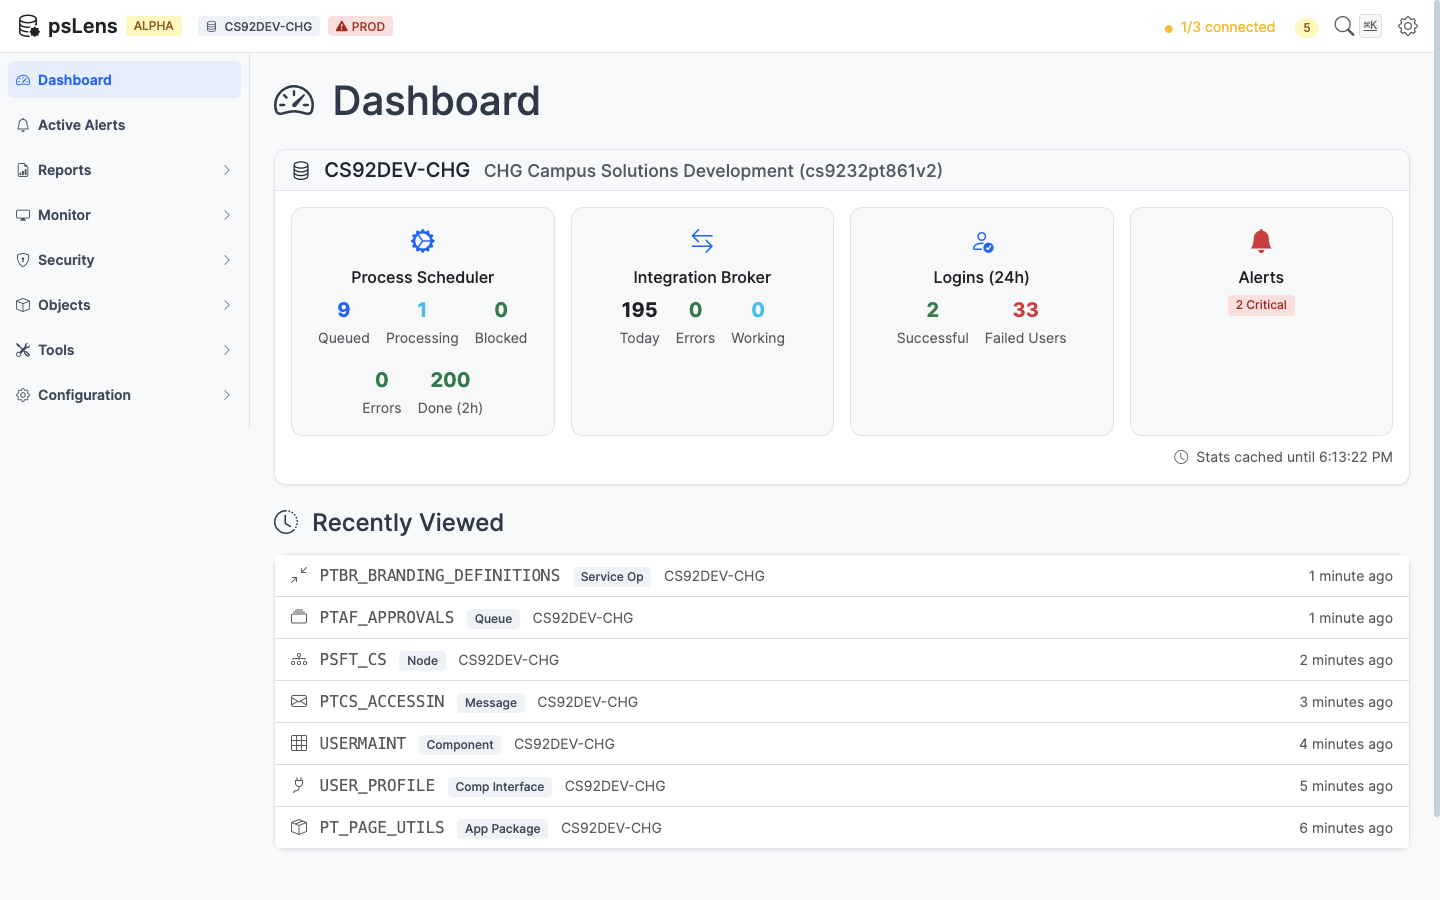Click the 2 Successful logins count
The height and width of the screenshot is (900, 1440).
pyautogui.click(x=933, y=323)
